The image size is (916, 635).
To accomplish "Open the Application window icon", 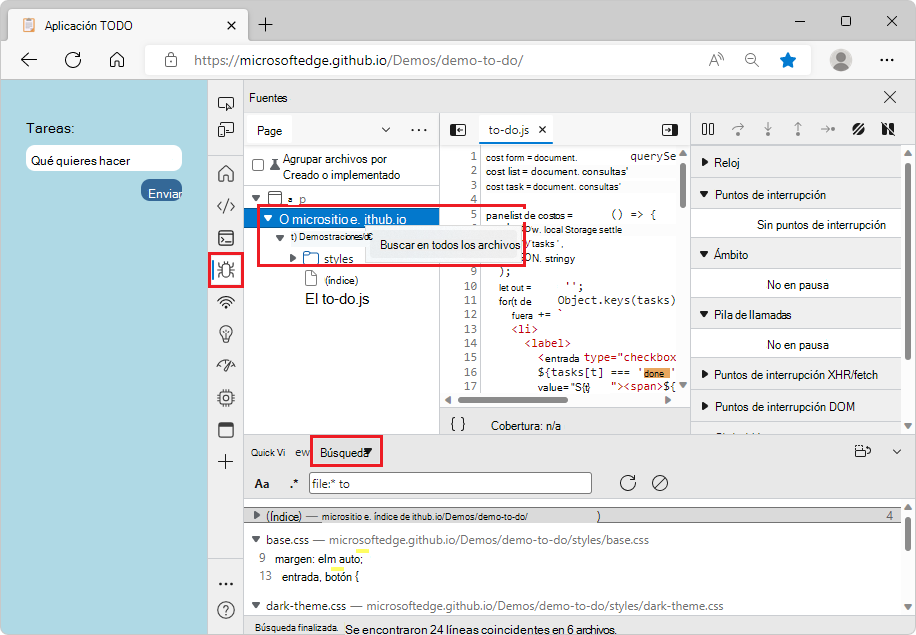I will 225,430.
